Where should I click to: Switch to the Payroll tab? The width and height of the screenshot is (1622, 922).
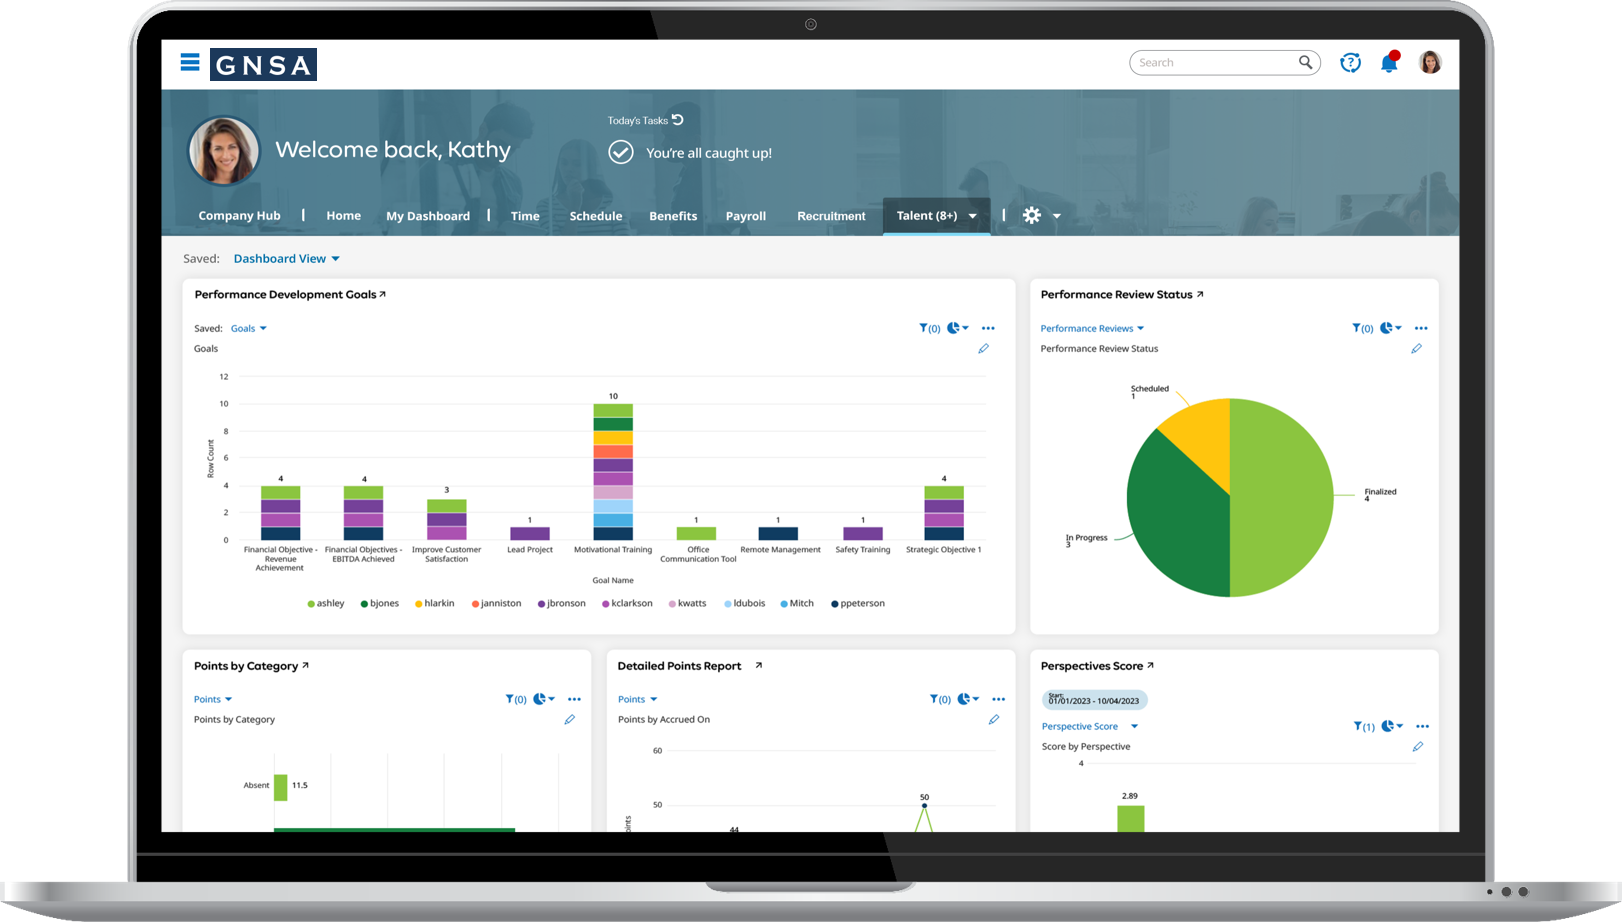coord(746,215)
